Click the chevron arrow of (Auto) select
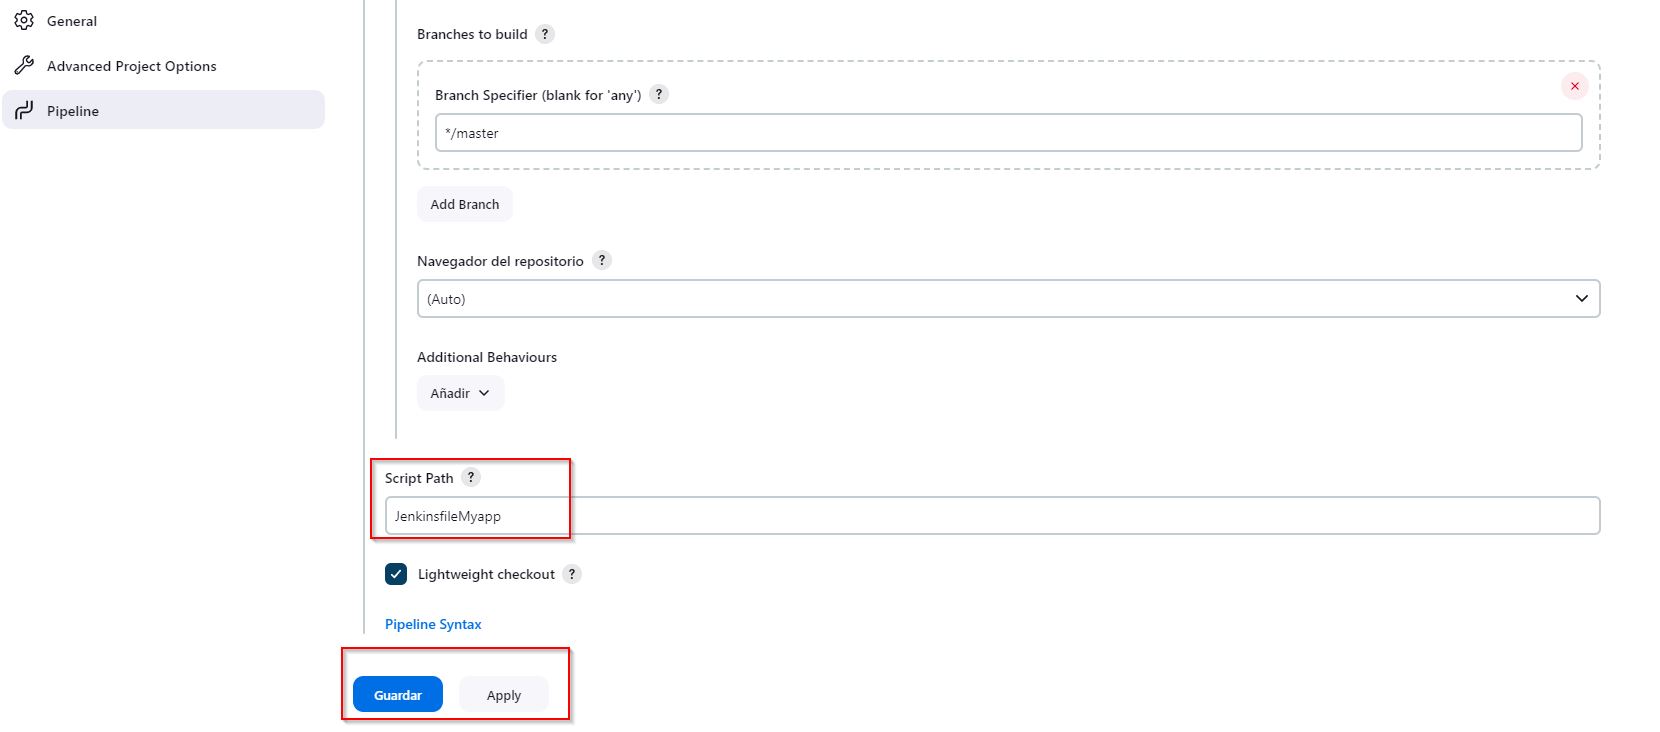Viewport: 1660px width, 732px height. point(1582,298)
